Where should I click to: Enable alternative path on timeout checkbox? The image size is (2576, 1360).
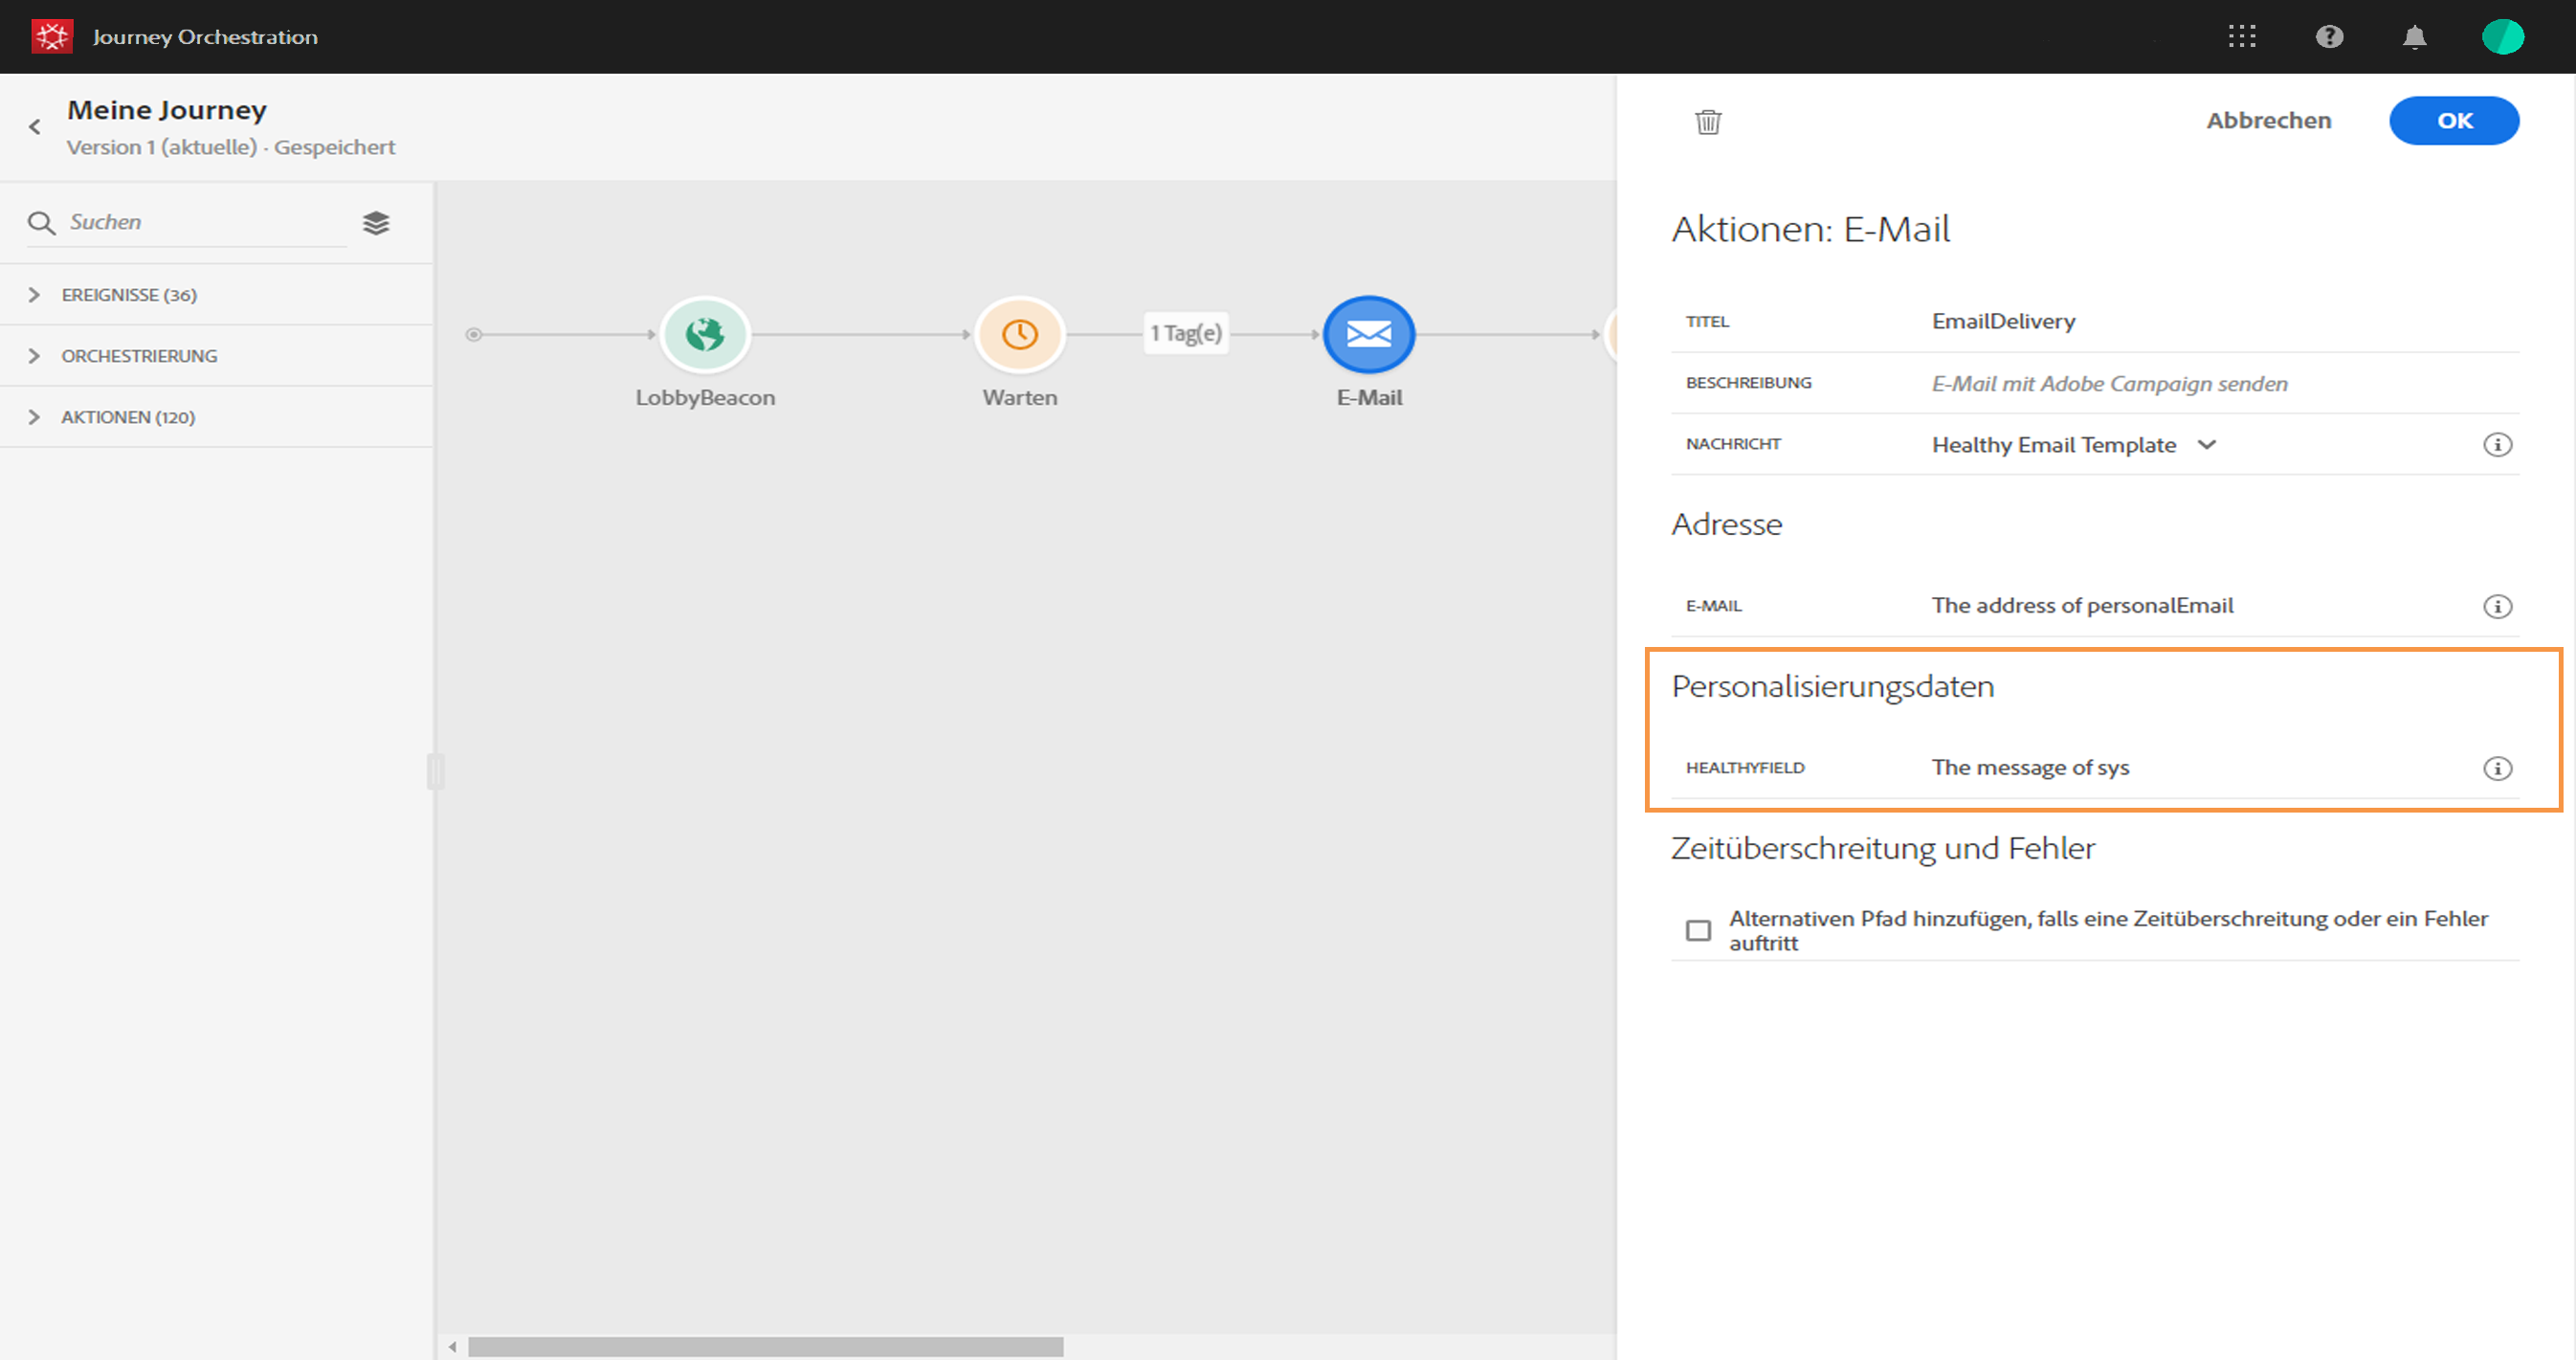[1698, 931]
